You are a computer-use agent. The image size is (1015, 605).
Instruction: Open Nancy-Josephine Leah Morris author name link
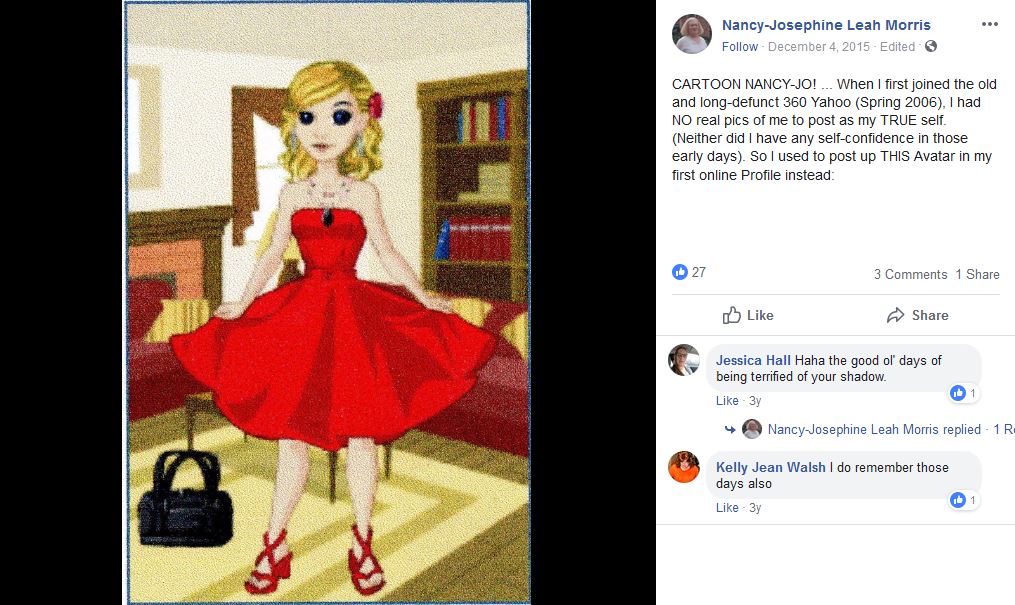(826, 25)
